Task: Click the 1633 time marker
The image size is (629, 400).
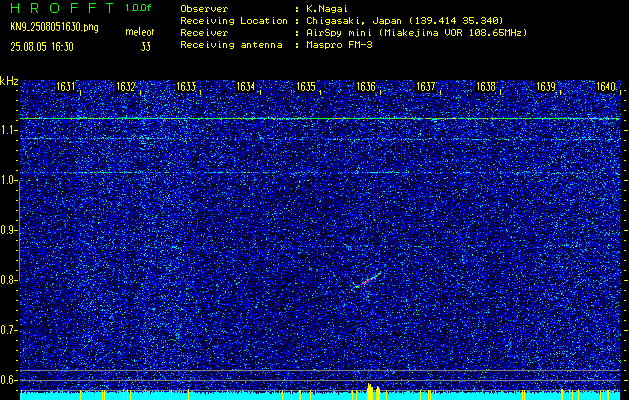Action: point(186,87)
